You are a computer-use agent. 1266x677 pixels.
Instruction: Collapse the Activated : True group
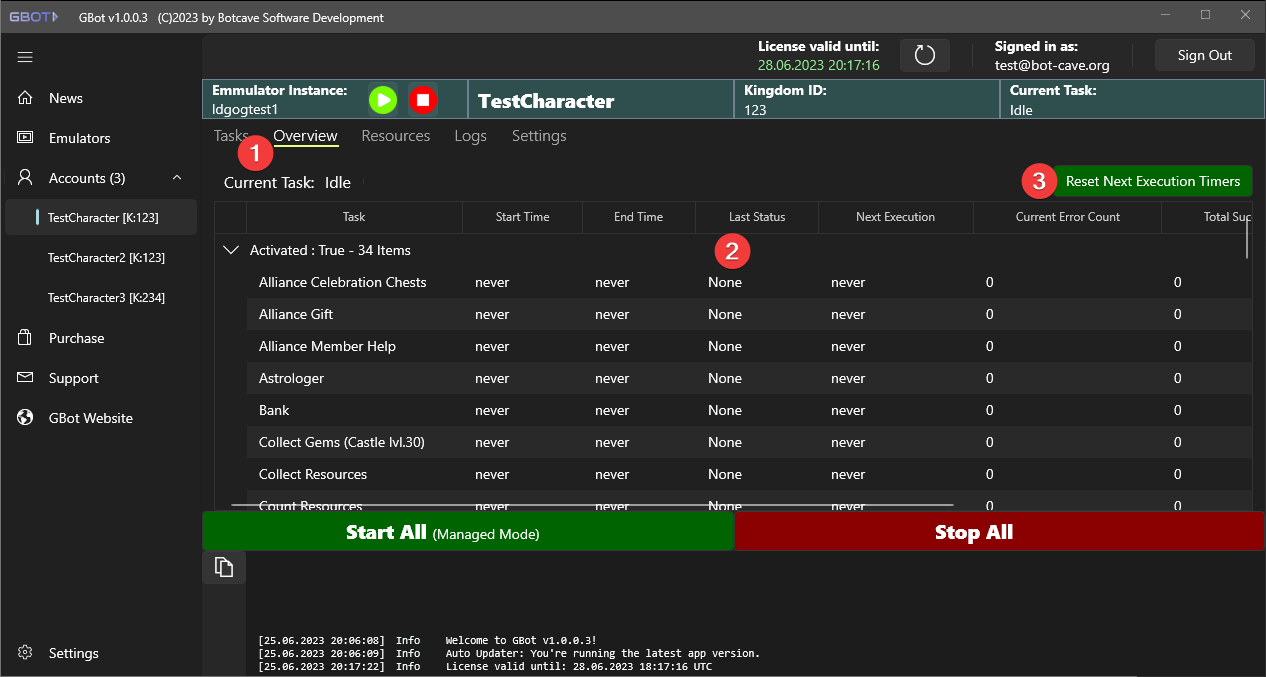pos(232,250)
